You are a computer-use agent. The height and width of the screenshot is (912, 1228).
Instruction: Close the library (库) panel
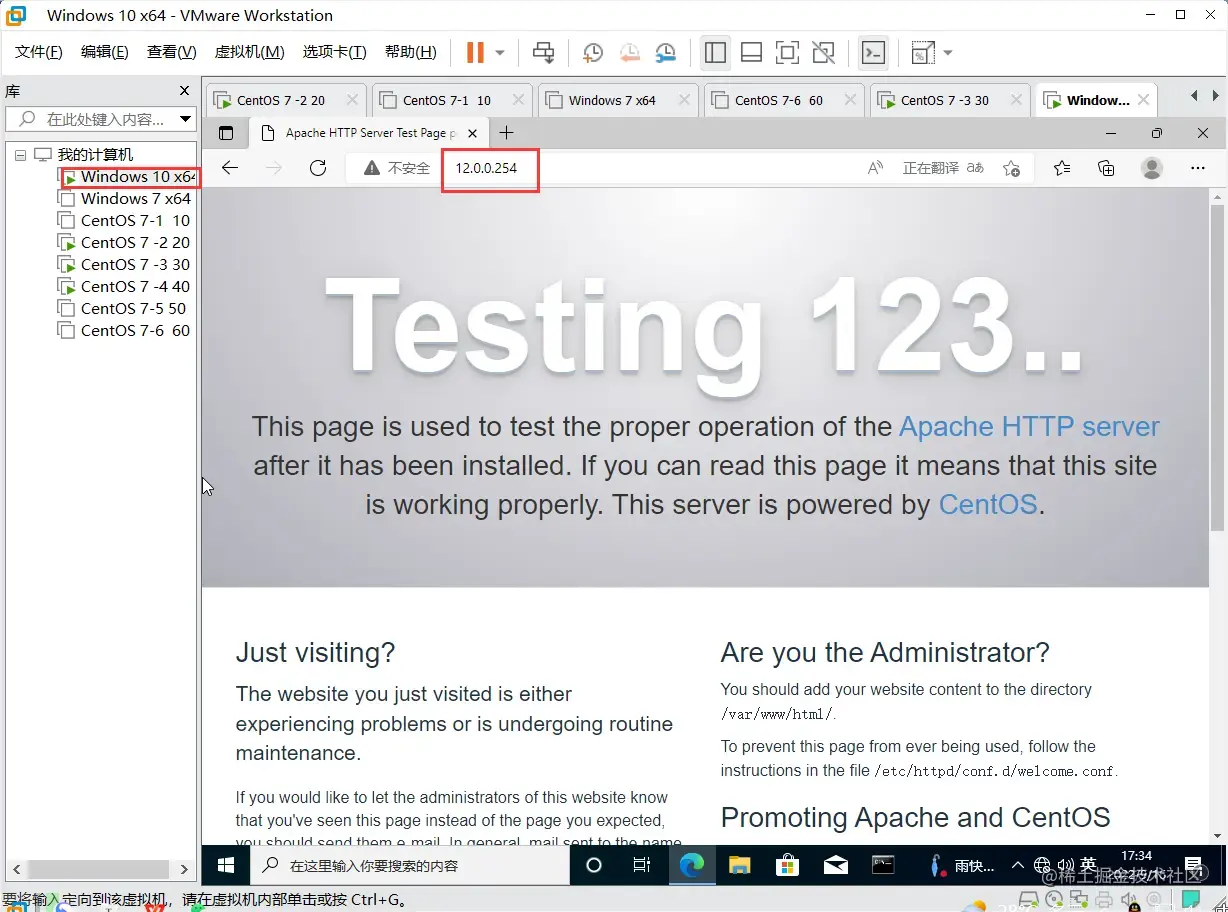[x=184, y=91]
